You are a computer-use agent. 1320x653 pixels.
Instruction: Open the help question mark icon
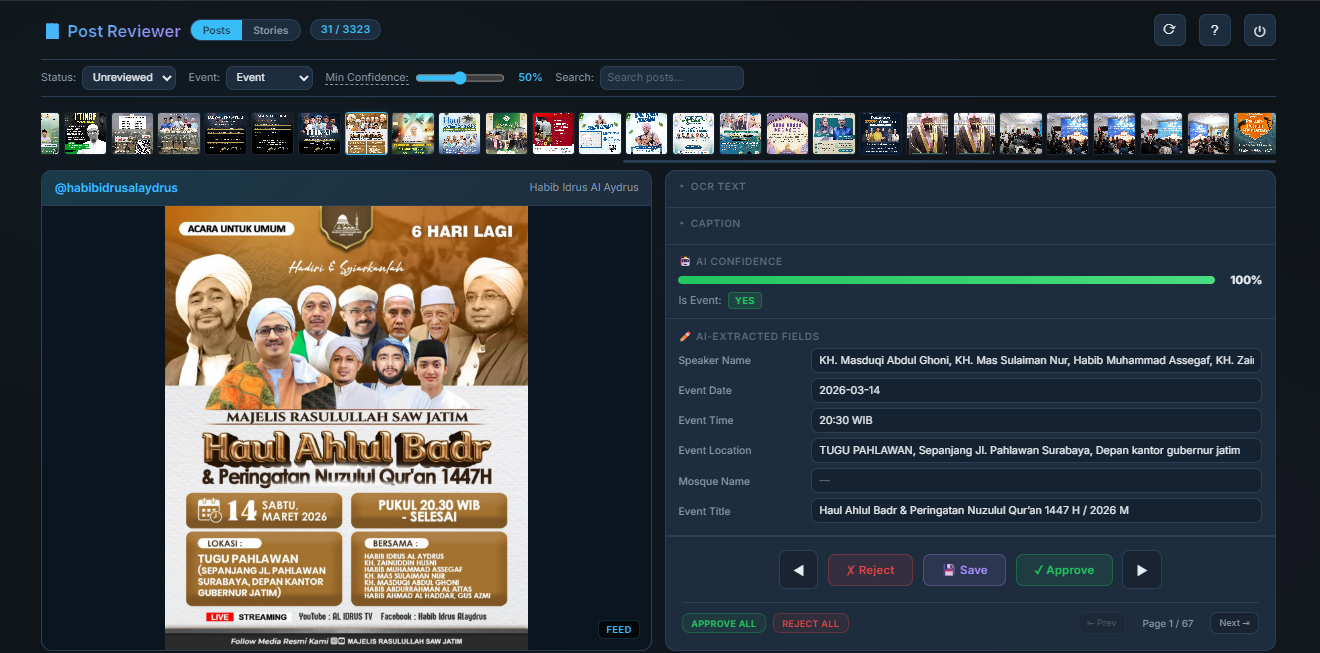1214,30
